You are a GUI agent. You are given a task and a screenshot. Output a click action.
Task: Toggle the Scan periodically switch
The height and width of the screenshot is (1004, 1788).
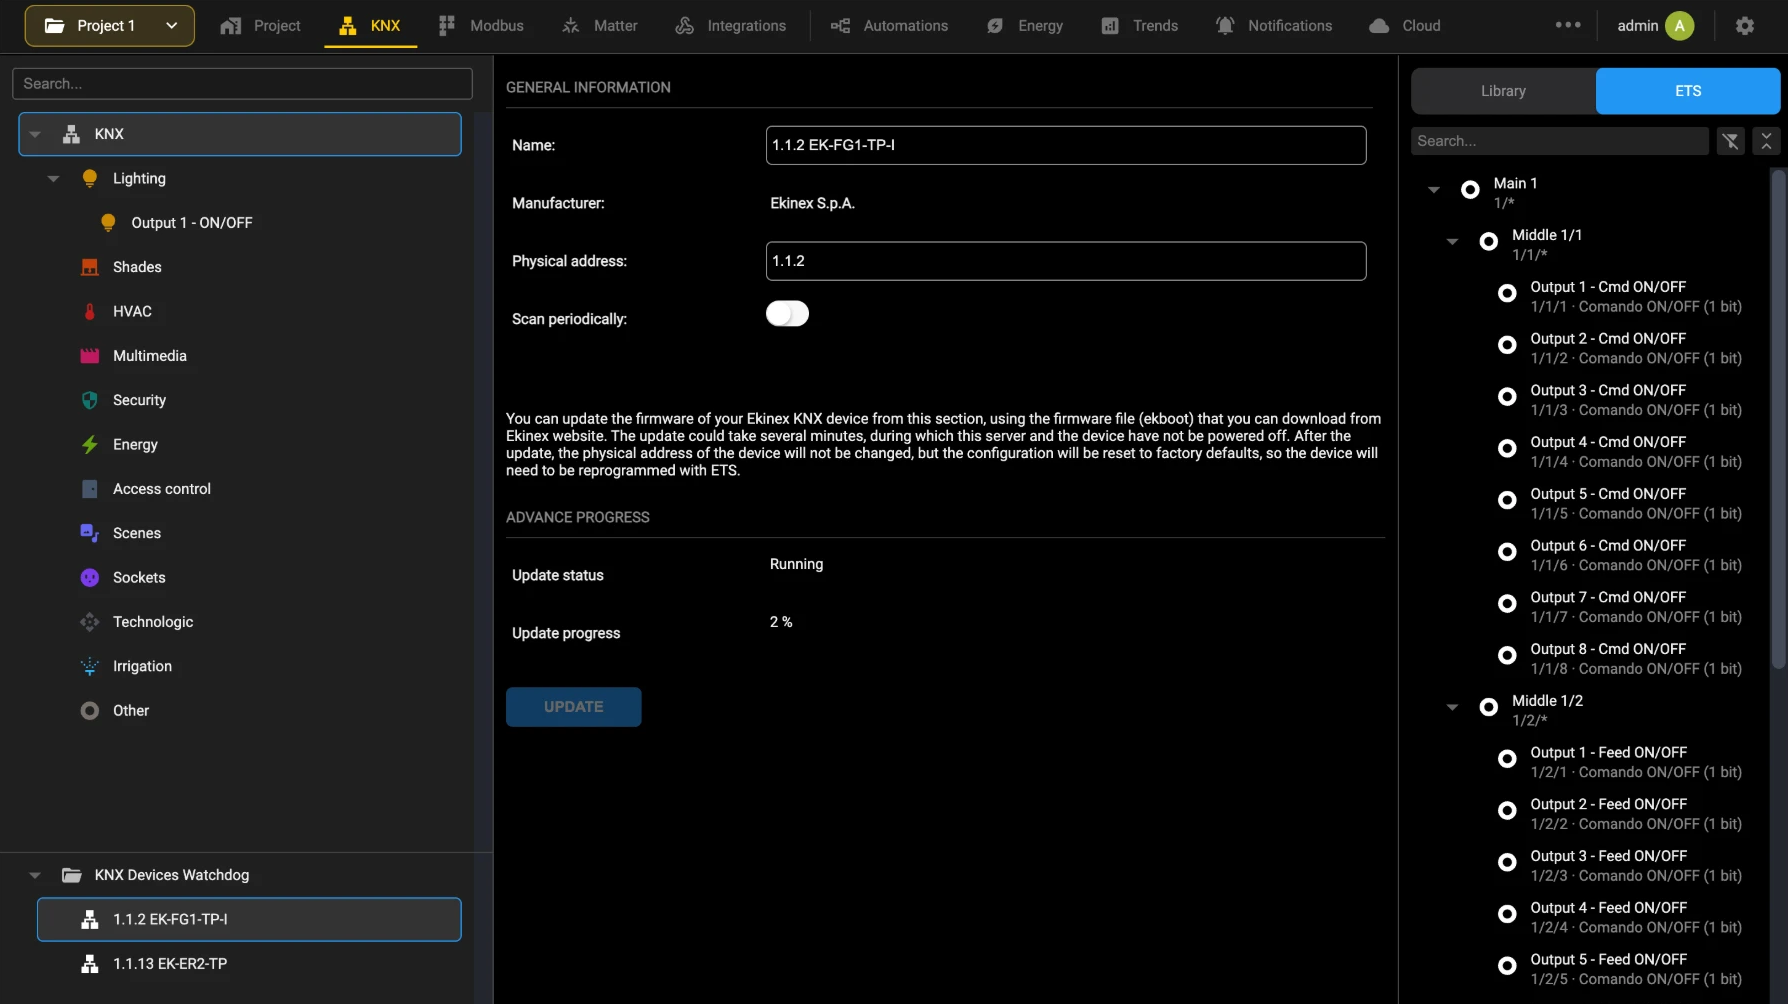787,314
